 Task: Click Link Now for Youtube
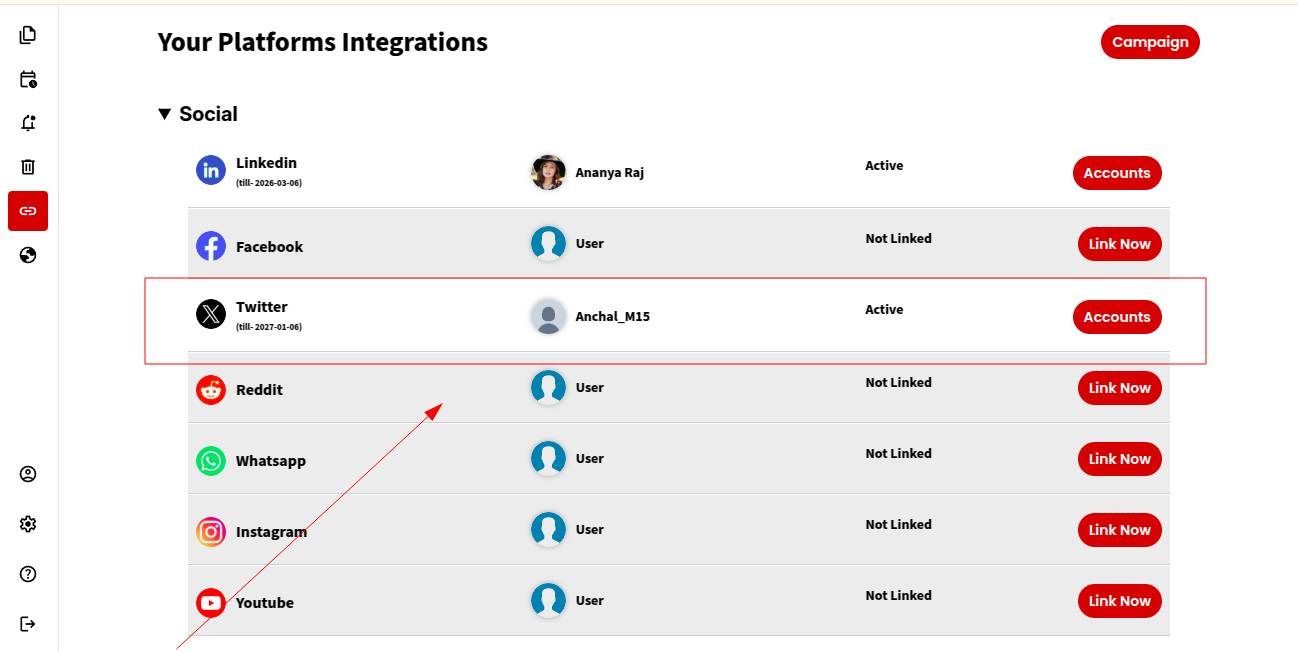[x=1119, y=601]
